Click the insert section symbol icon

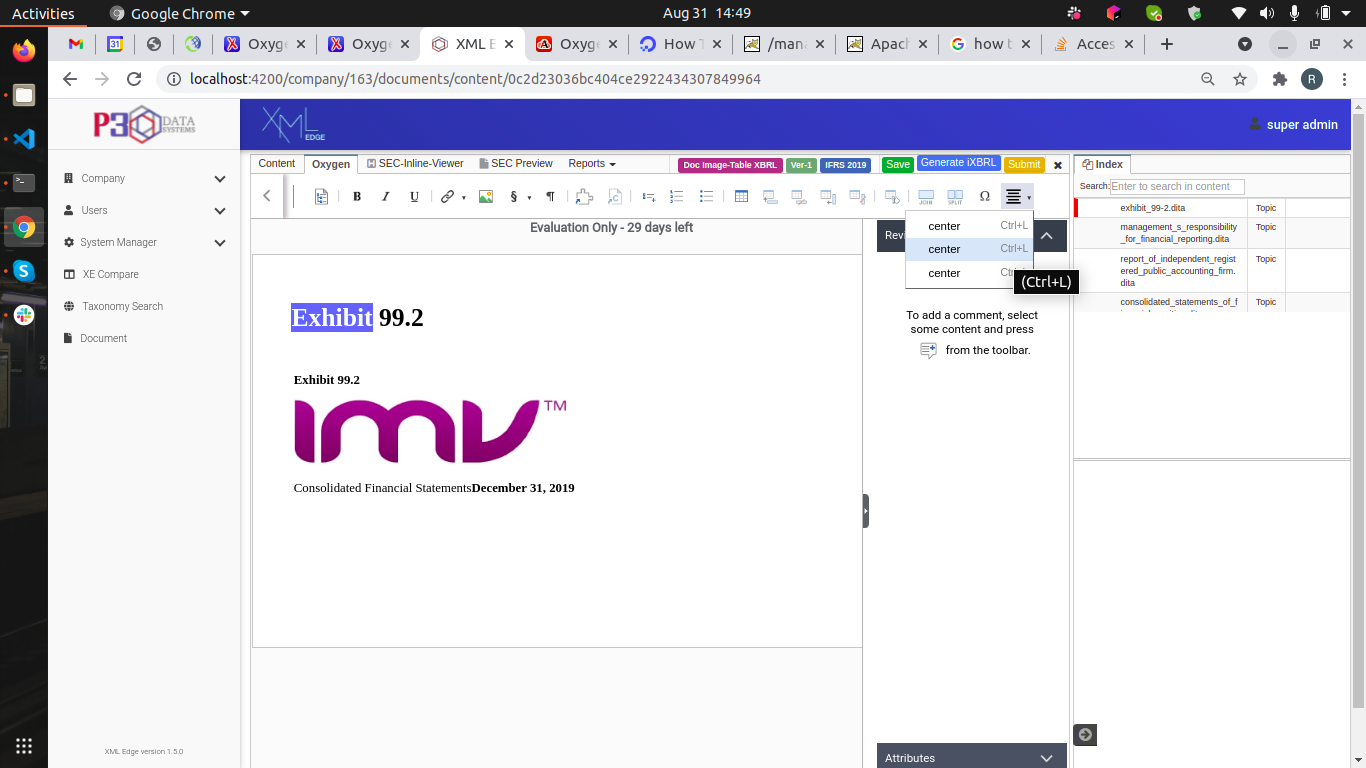[514, 196]
